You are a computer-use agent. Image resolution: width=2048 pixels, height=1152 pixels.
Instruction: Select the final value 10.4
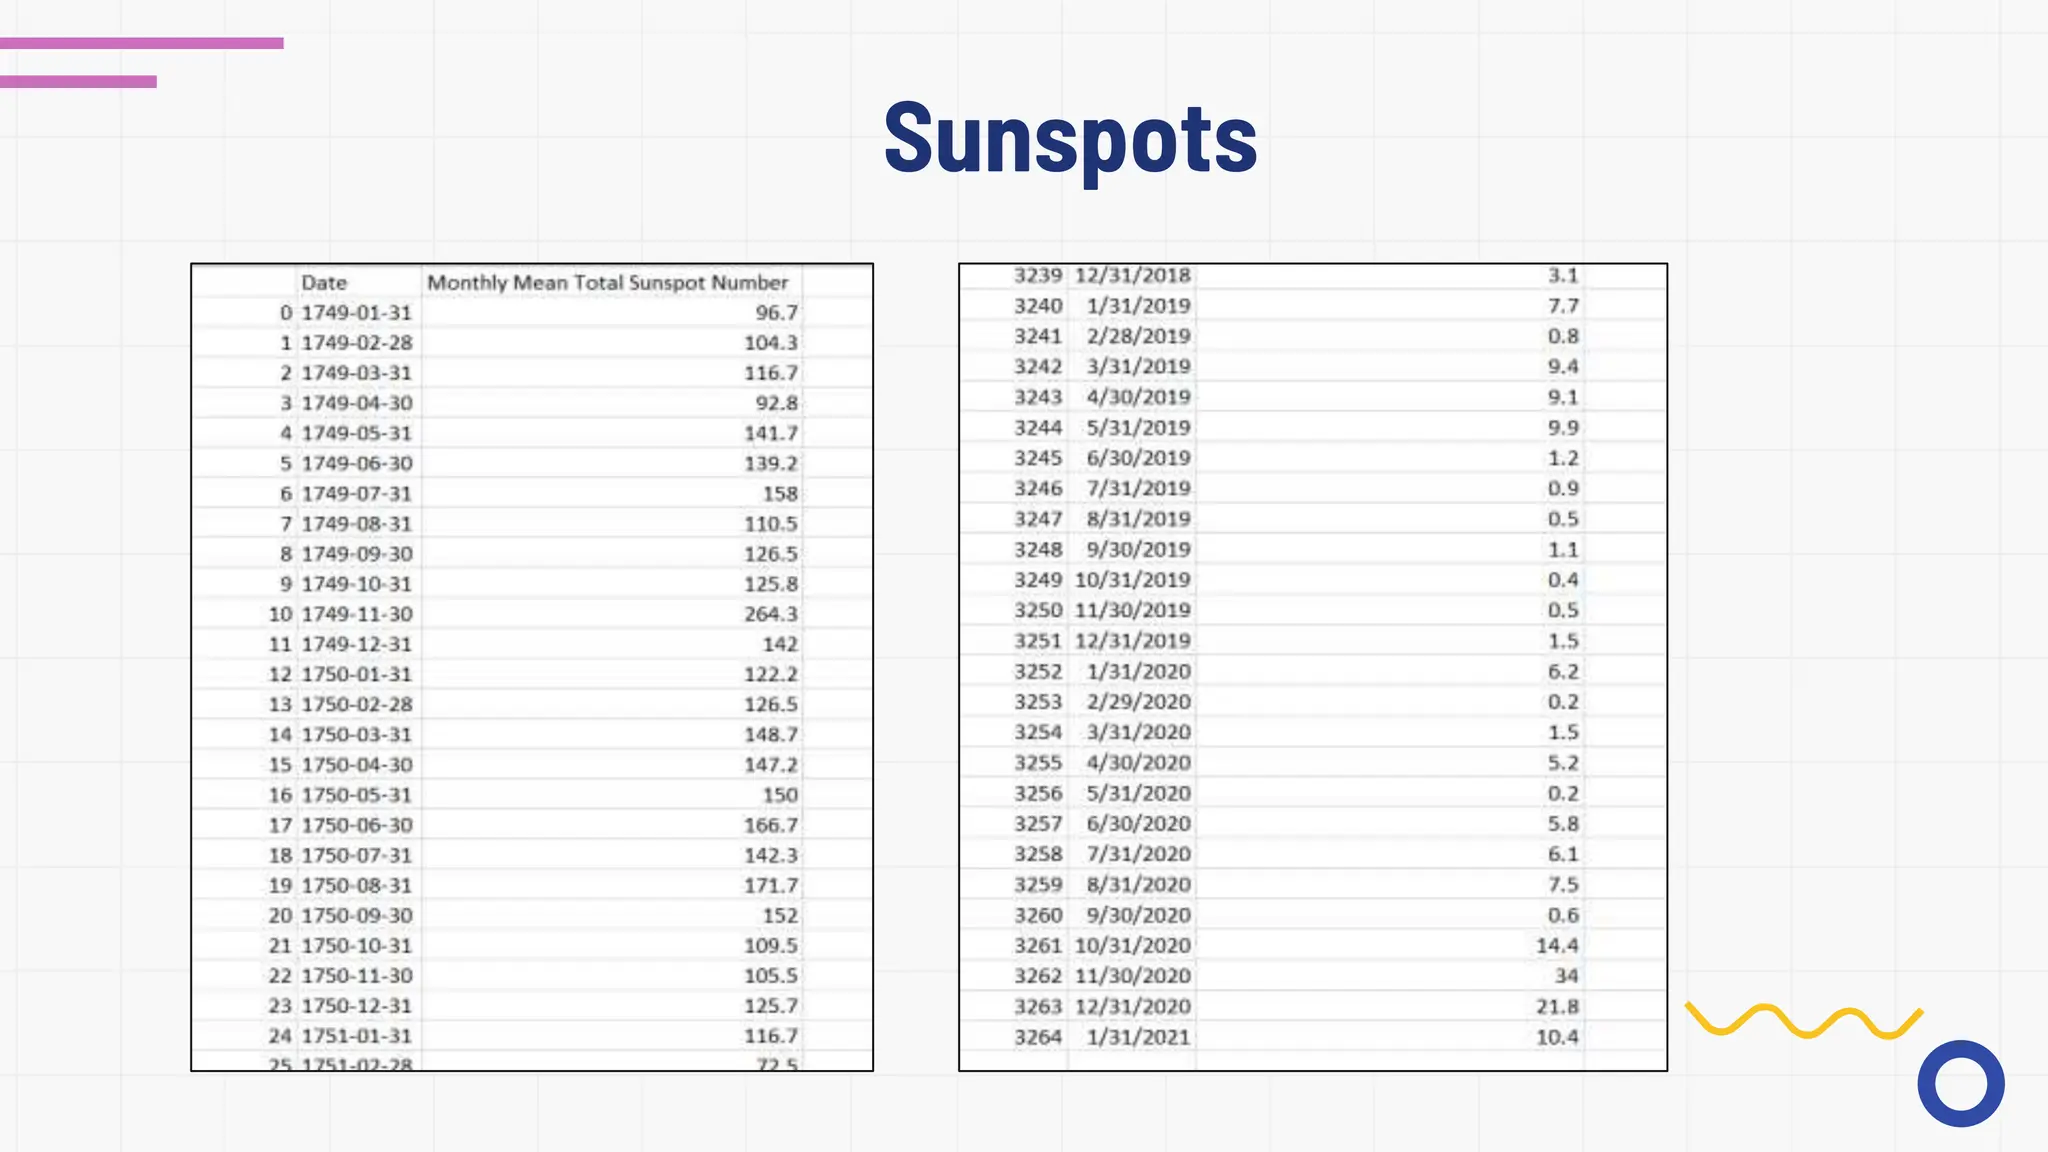pyautogui.click(x=1557, y=1037)
